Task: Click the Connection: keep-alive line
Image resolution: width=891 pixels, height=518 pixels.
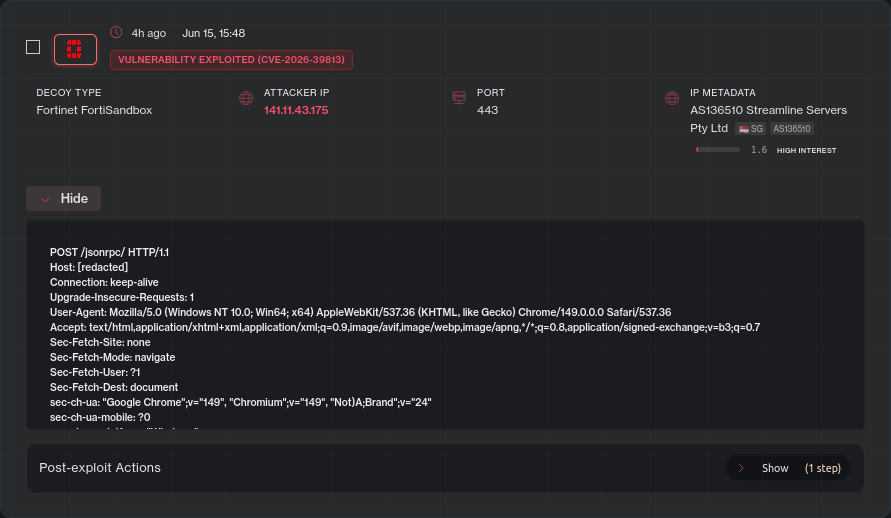Action: tap(104, 282)
